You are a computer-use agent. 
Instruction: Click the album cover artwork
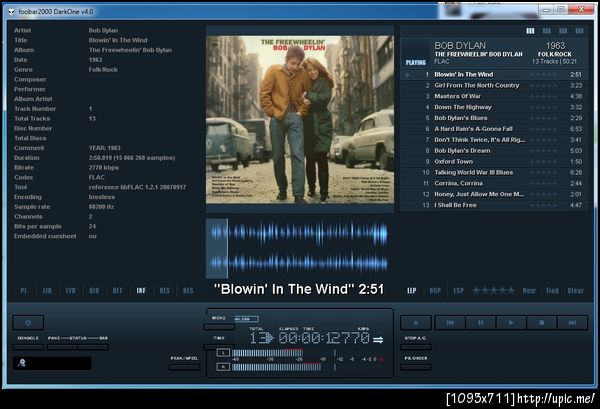[x=300, y=119]
